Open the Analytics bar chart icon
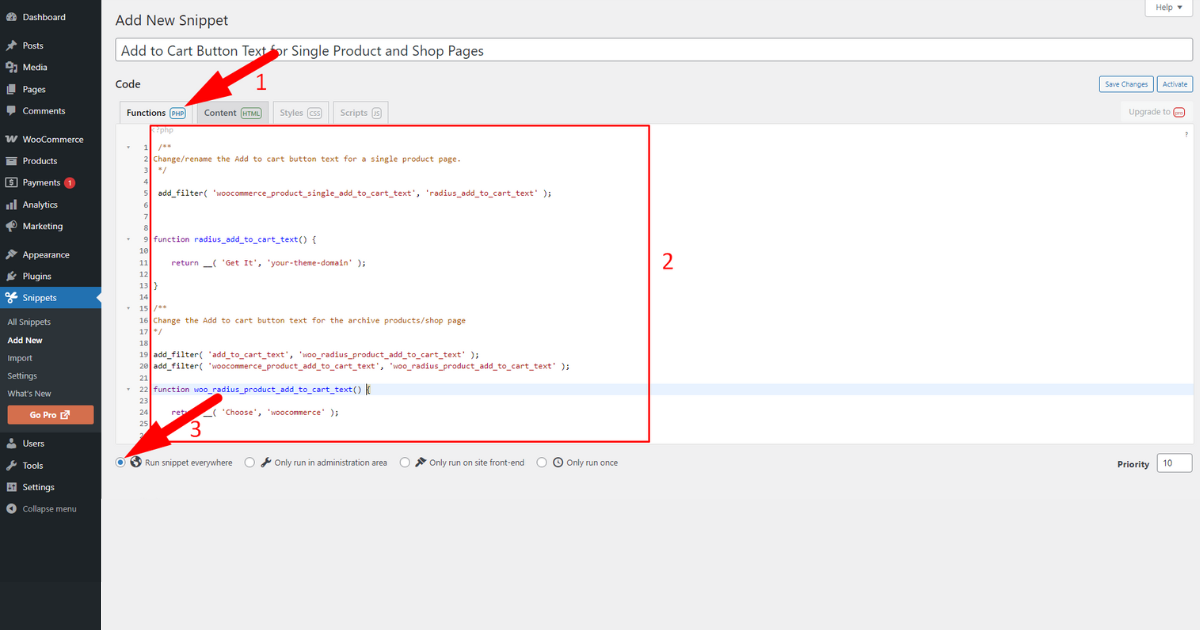1200x630 pixels. click(11, 204)
